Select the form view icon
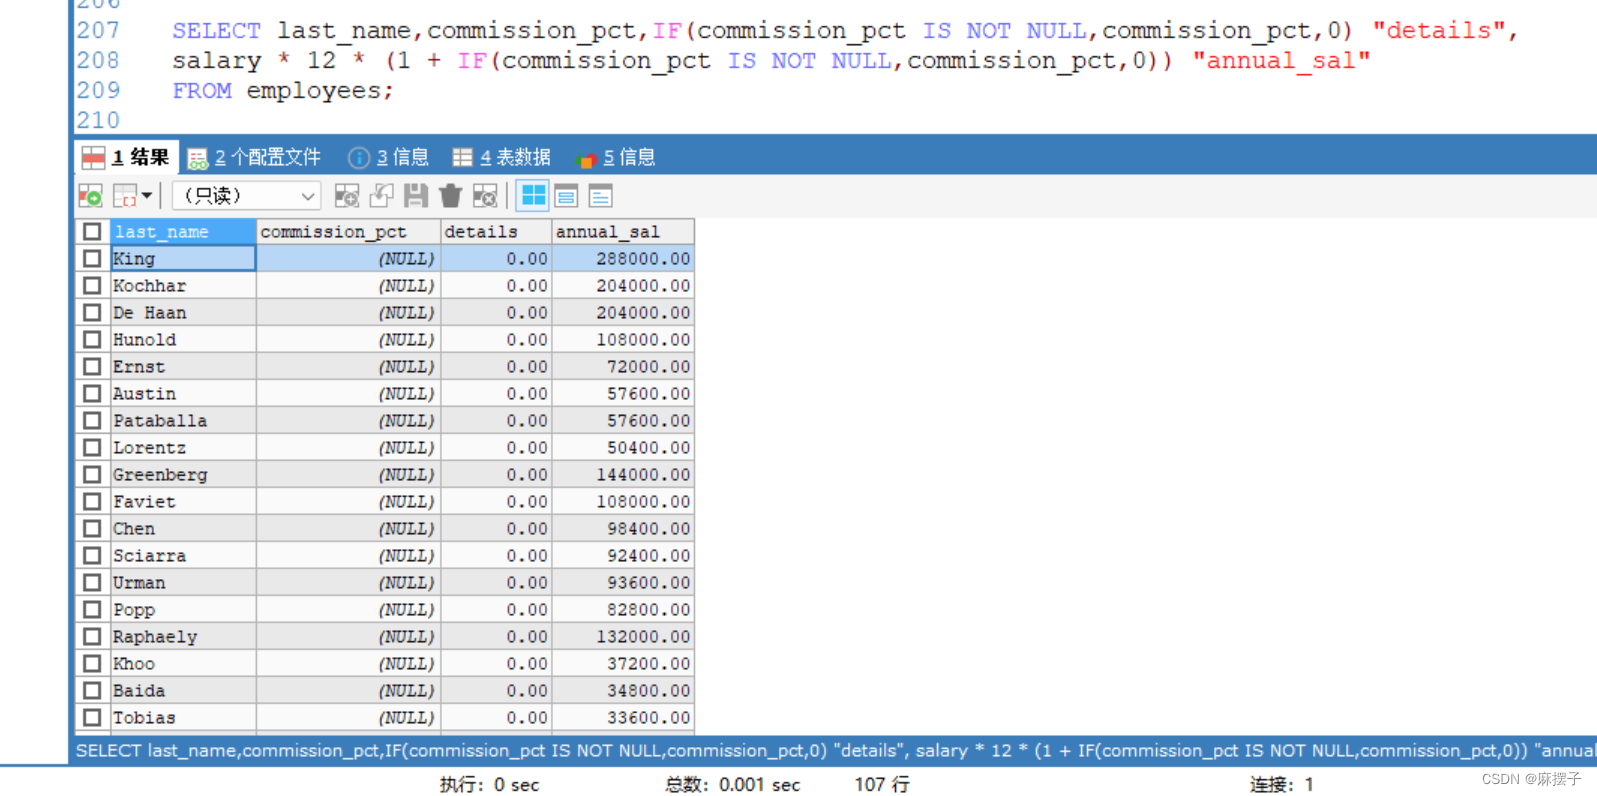Image resolution: width=1597 pixels, height=796 pixels. [x=566, y=195]
